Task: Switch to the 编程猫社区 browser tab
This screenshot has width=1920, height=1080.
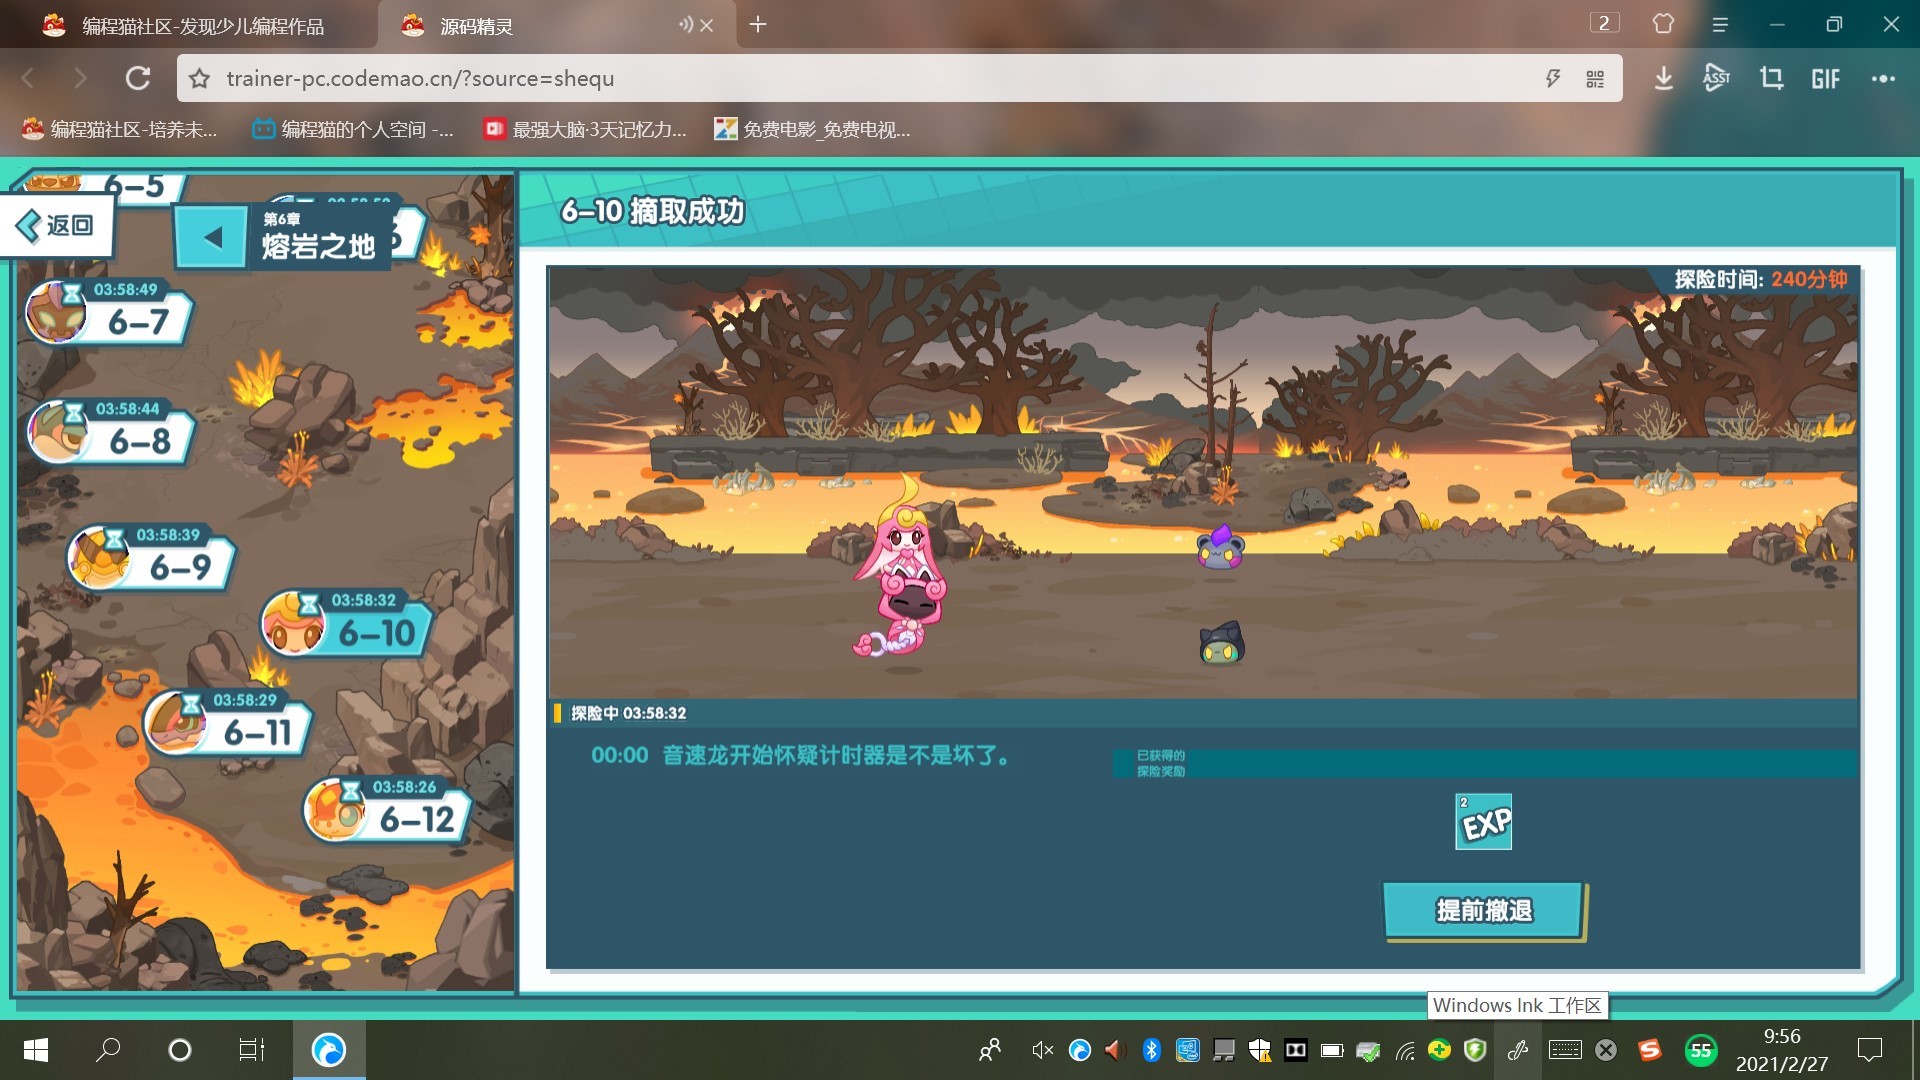Action: [x=190, y=25]
